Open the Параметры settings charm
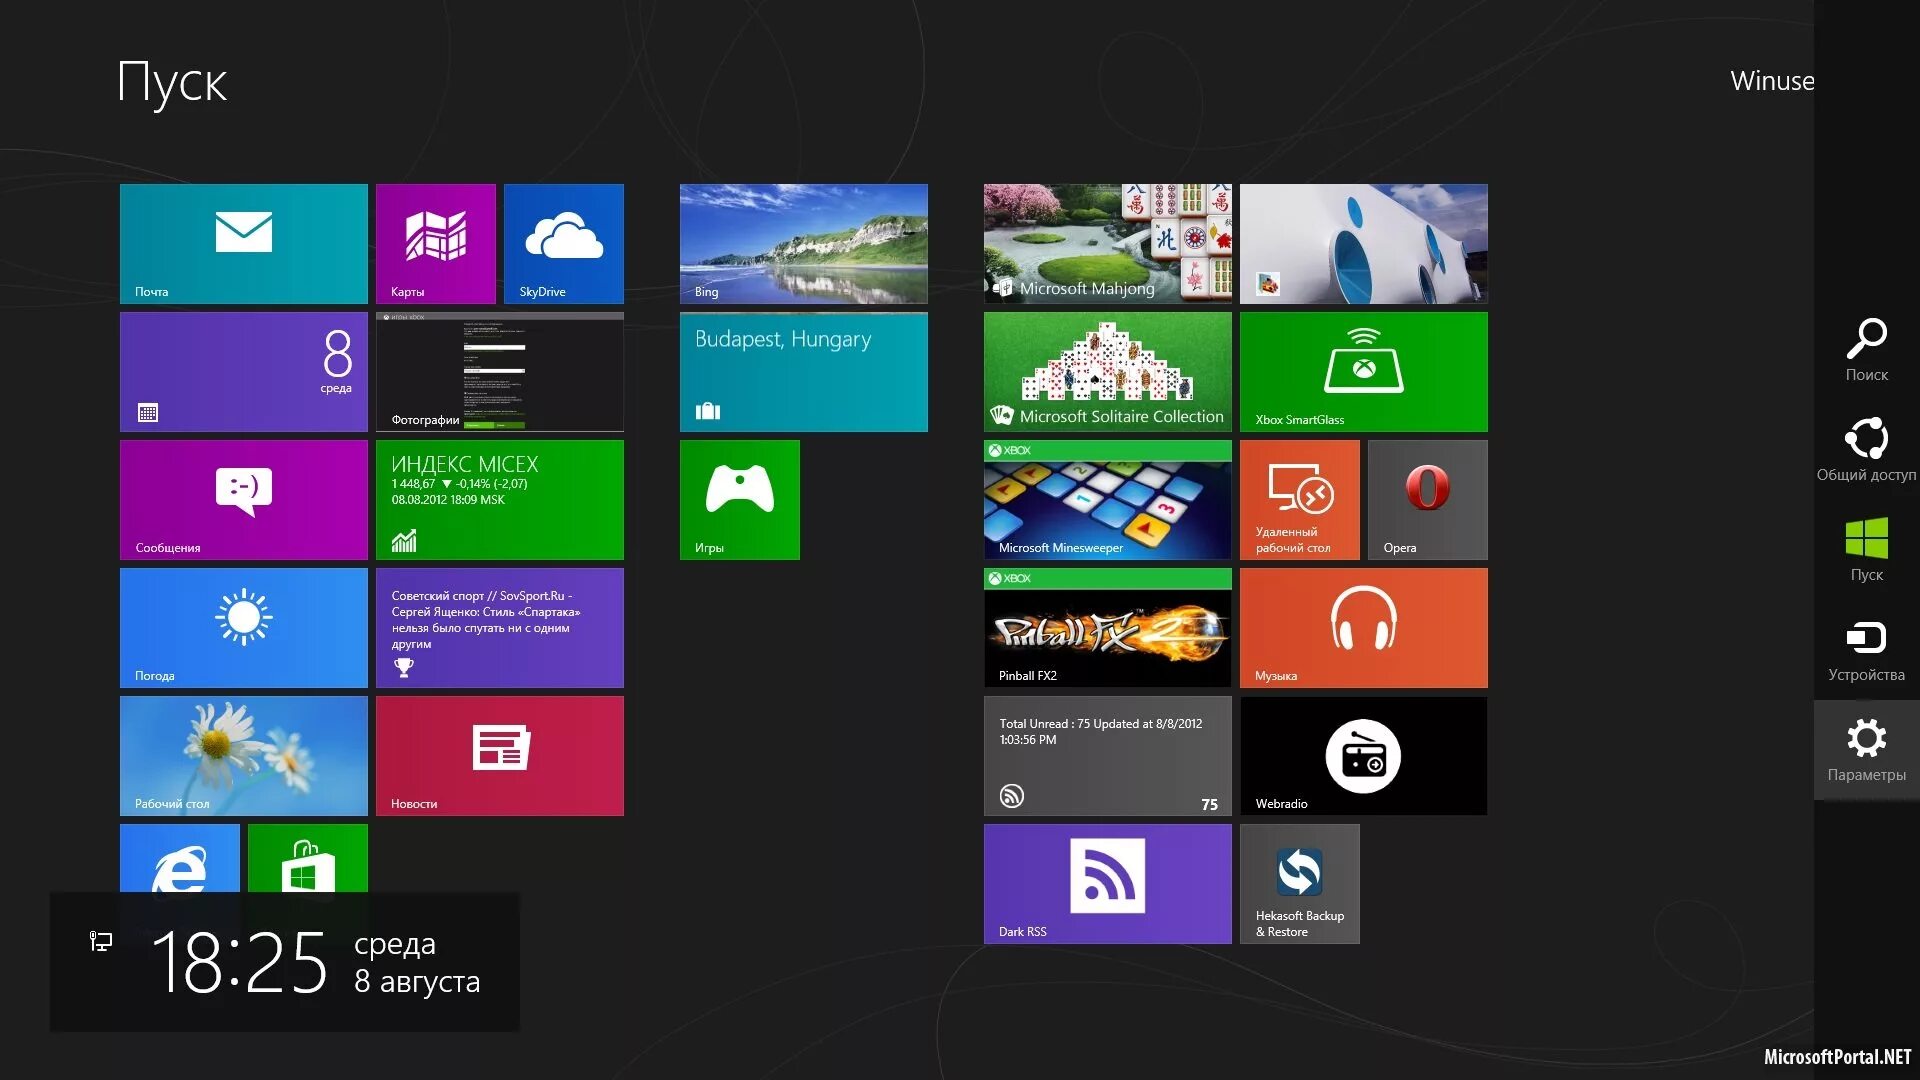This screenshot has width=1920, height=1080. (x=1866, y=750)
